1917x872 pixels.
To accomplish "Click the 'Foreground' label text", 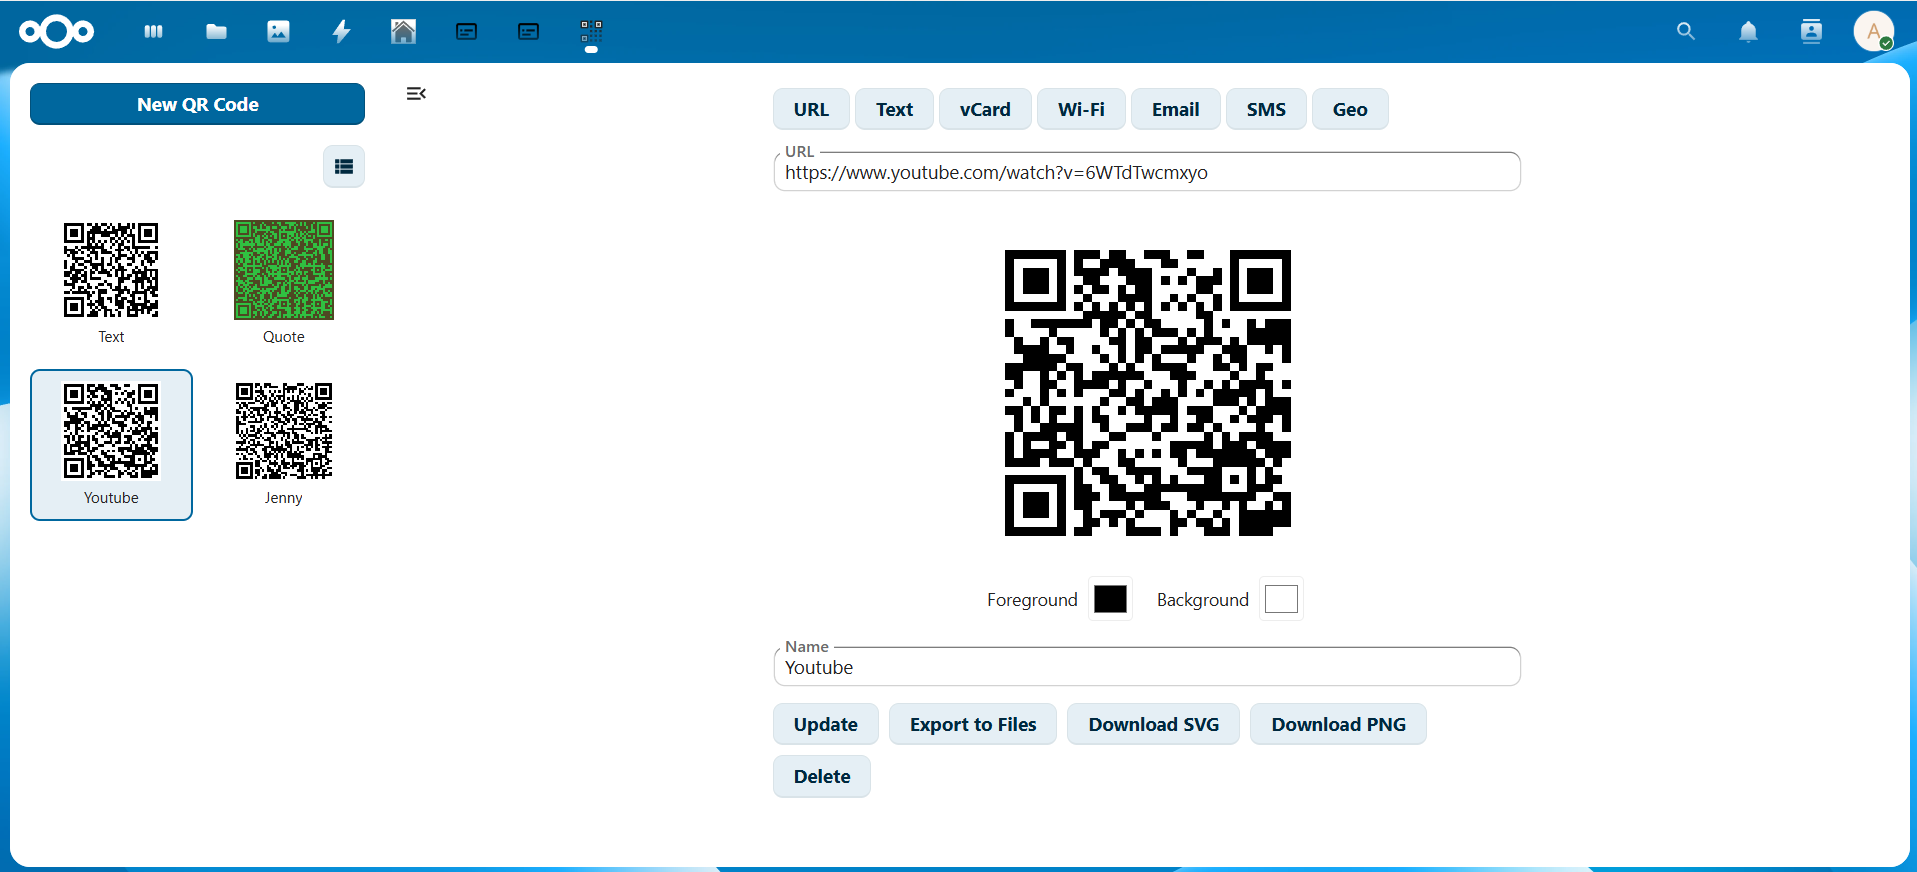I will pyautogui.click(x=1032, y=599).
